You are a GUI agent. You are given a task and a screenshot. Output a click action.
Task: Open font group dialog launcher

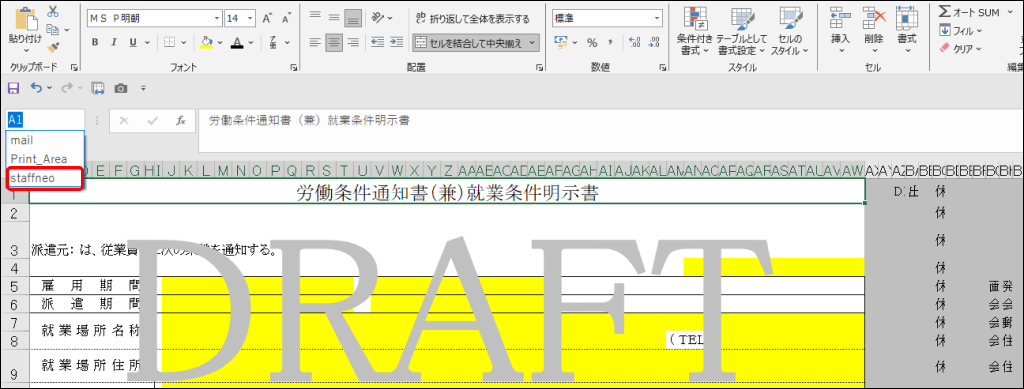coord(294,67)
